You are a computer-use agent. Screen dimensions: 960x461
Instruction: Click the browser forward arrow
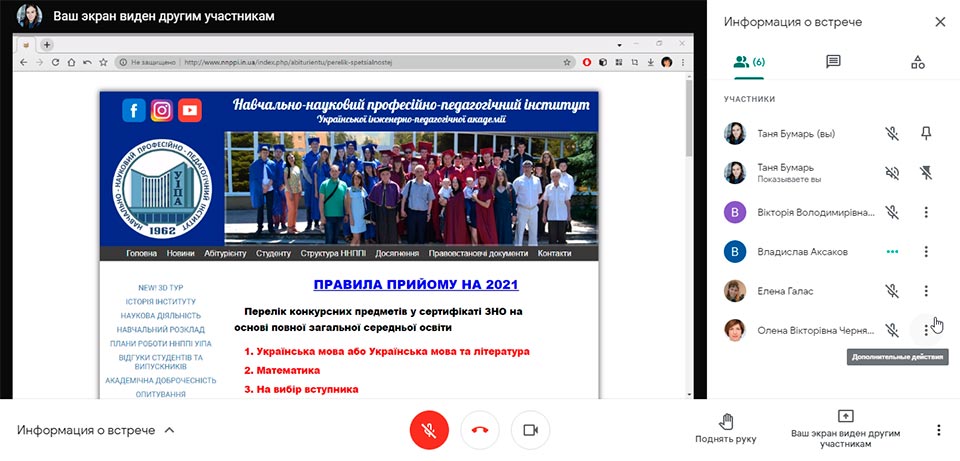tap(39, 62)
